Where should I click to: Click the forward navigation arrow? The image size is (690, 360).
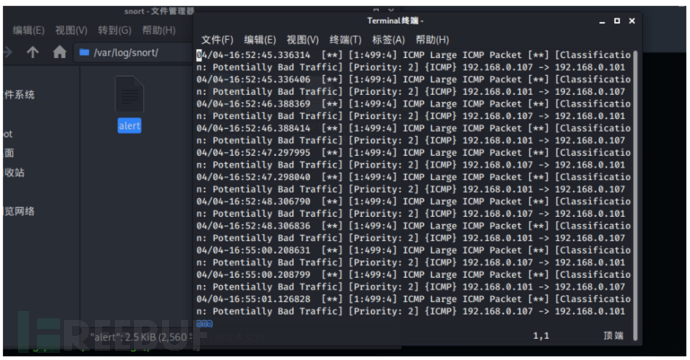coord(8,52)
